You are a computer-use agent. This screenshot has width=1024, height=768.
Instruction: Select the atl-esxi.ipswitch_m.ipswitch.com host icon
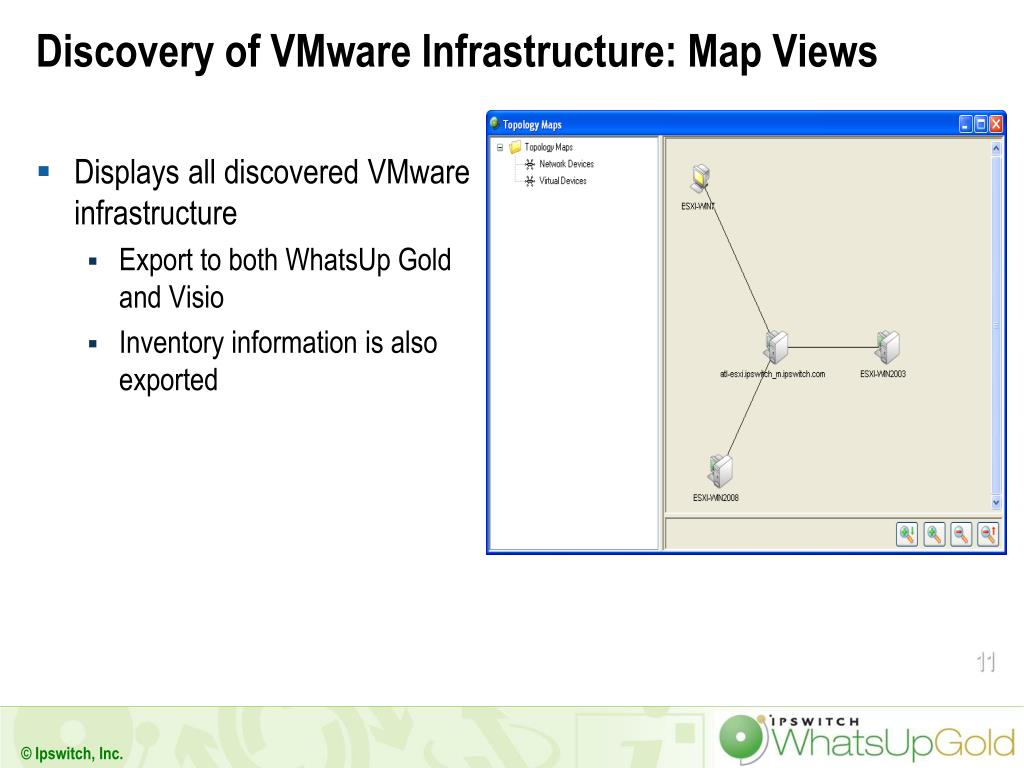click(x=776, y=347)
